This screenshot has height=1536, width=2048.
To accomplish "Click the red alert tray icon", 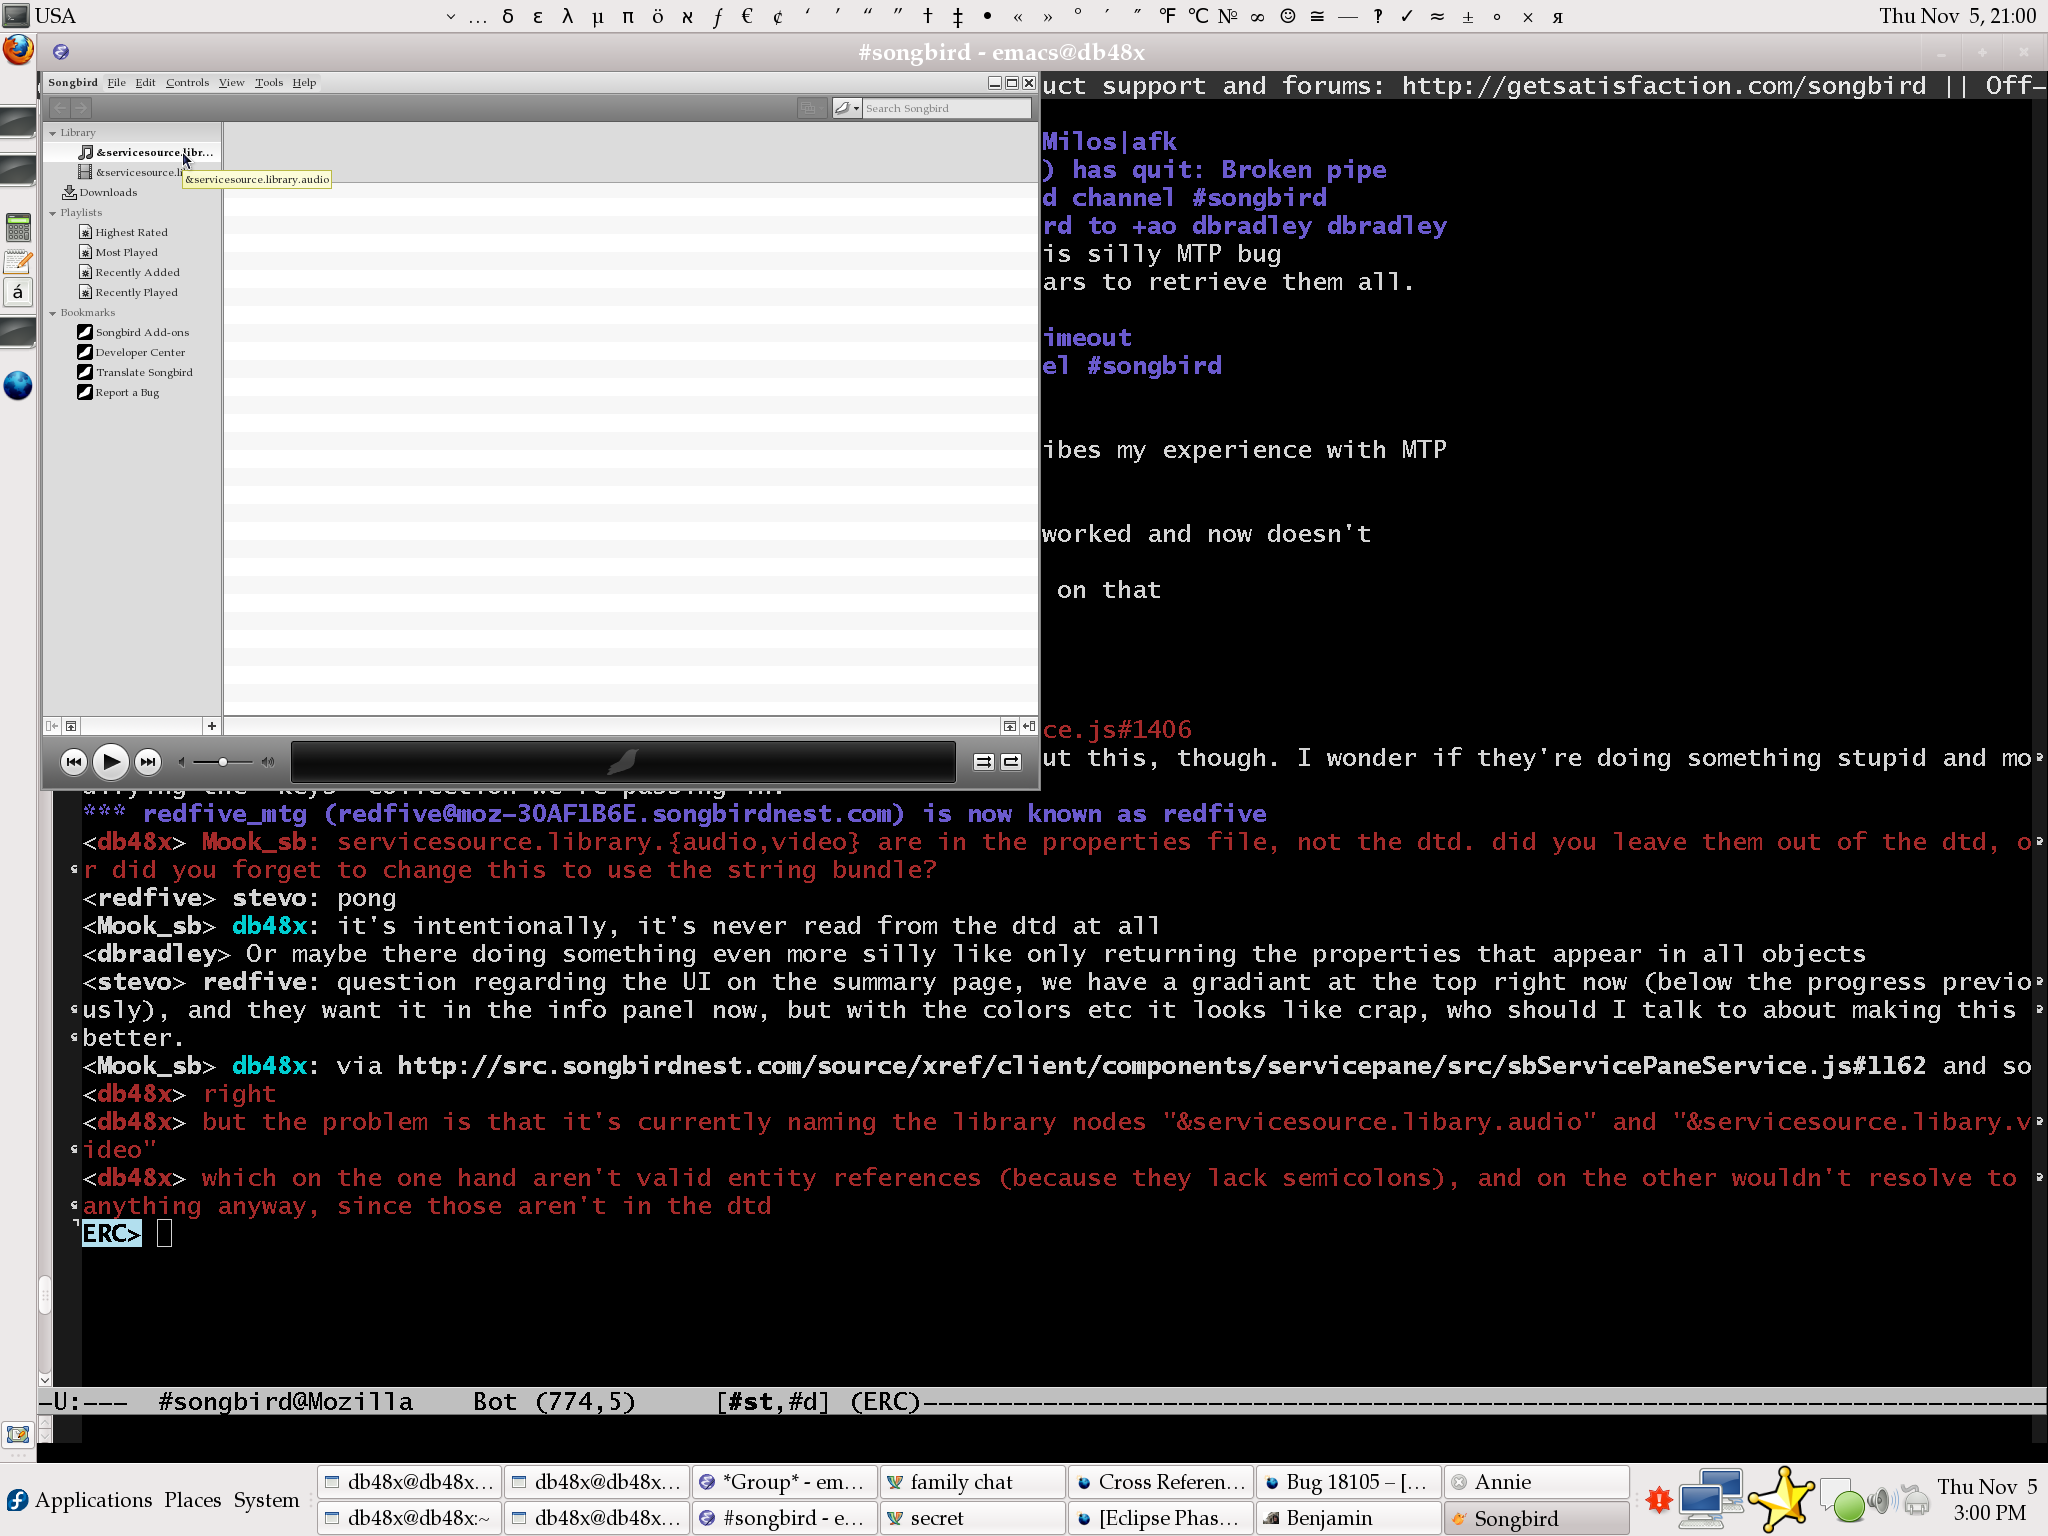I will [1659, 1500].
